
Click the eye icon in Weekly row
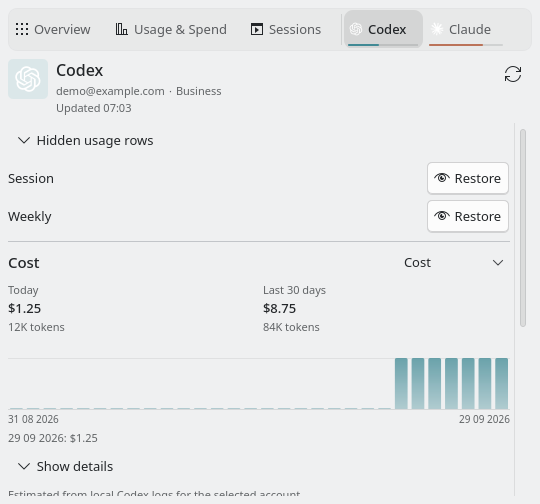click(442, 216)
